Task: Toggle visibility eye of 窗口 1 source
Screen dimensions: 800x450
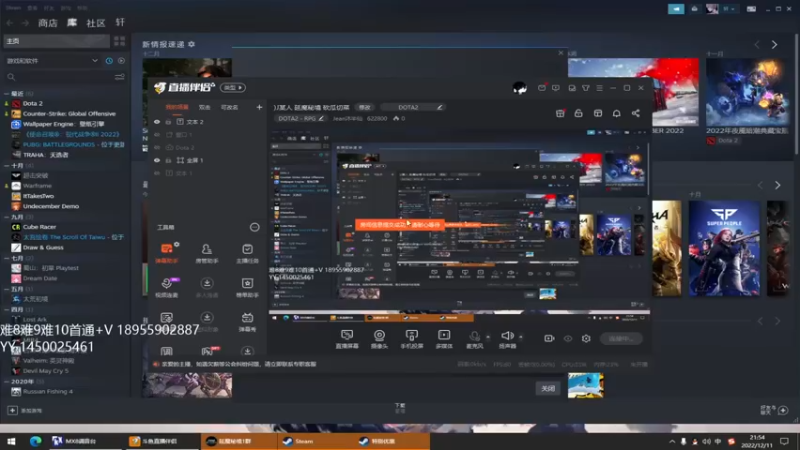Action: tap(157, 135)
